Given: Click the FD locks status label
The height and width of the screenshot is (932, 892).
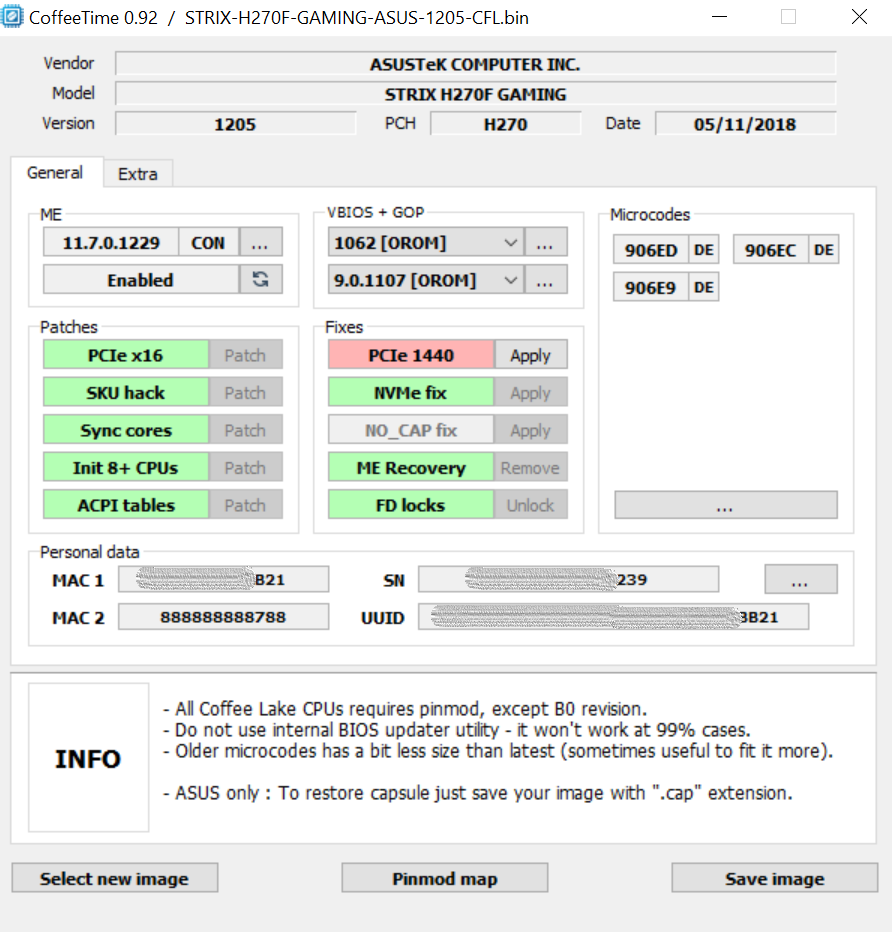Looking at the screenshot, I should [411, 505].
